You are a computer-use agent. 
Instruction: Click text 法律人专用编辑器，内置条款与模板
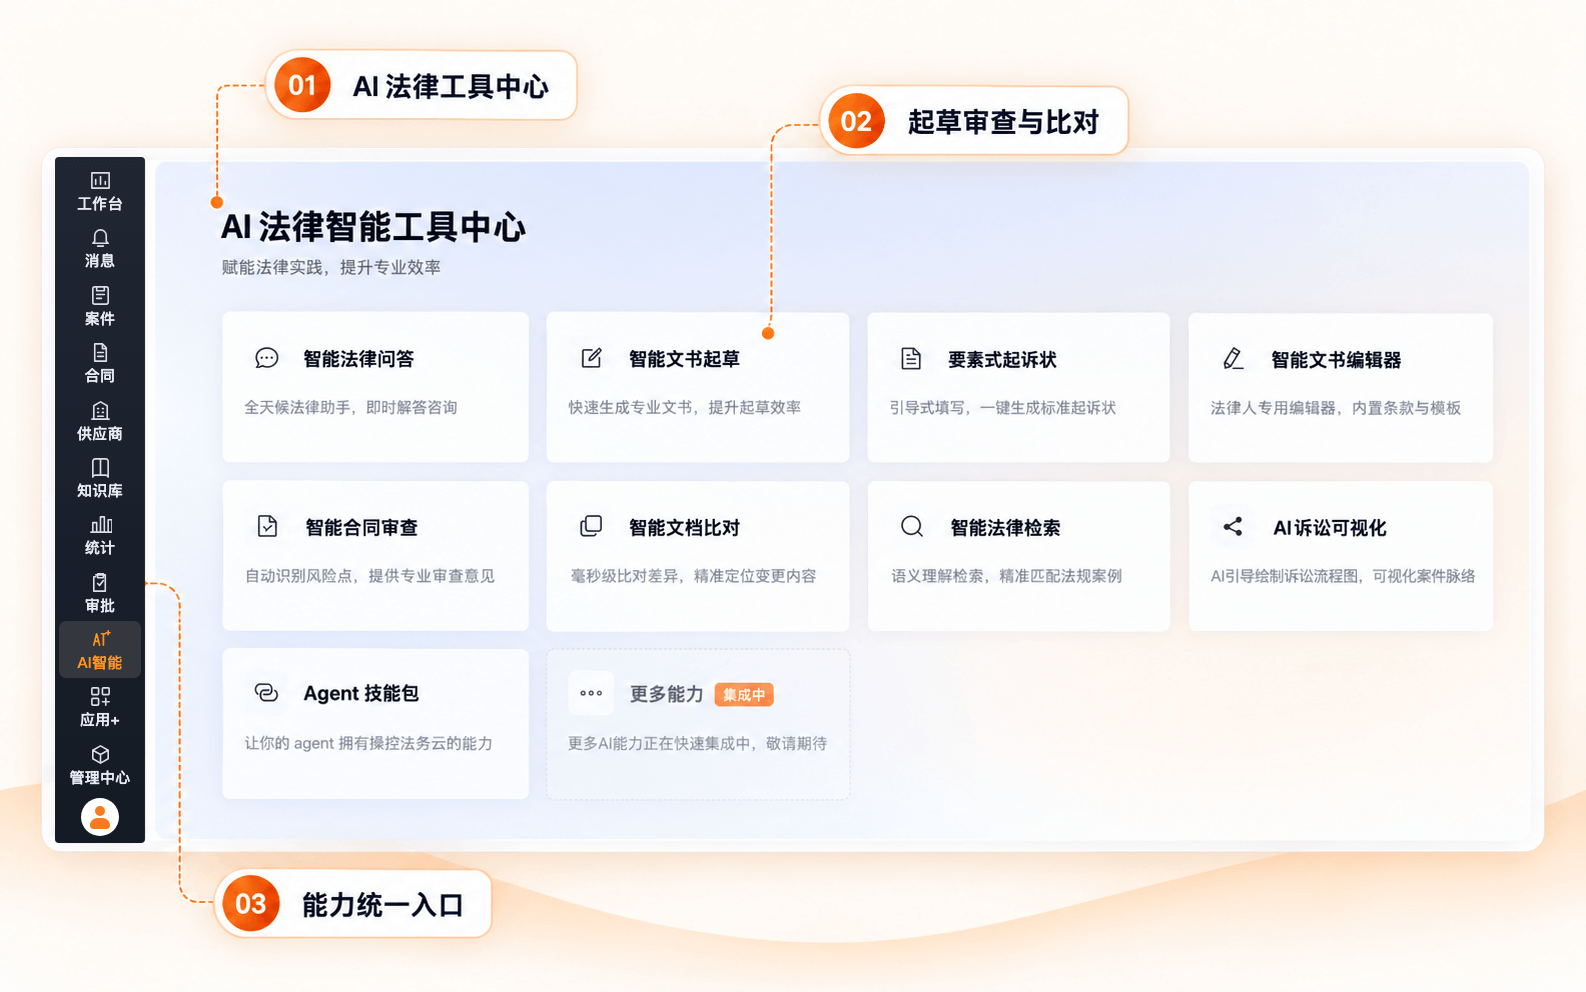[1336, 408]
